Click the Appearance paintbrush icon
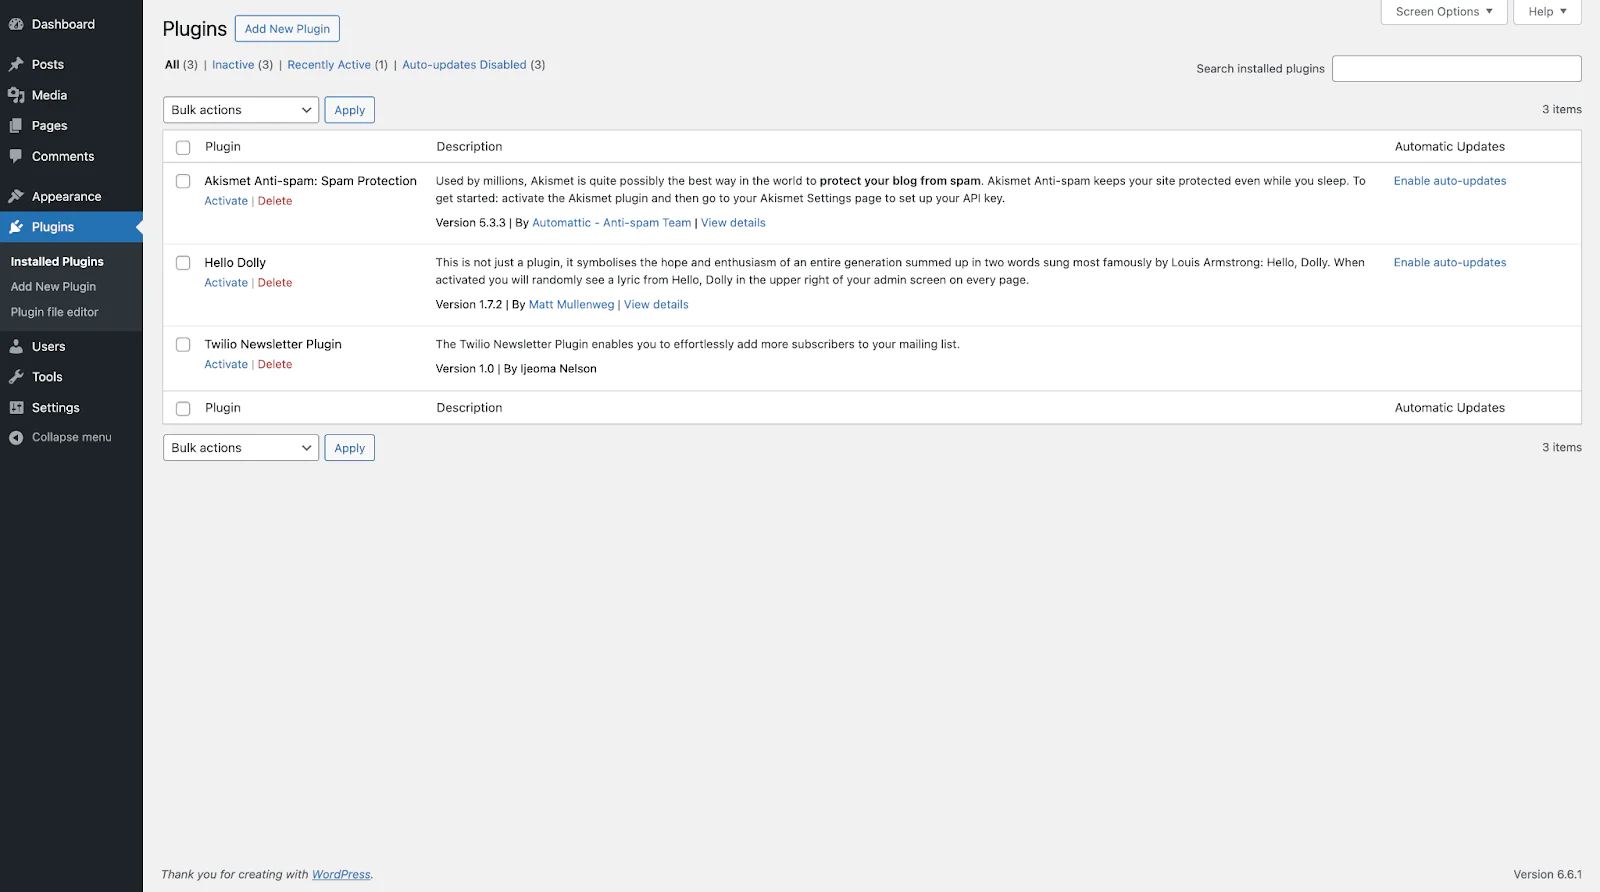This screenshot has height=892, width=1600. coord(16,196)
